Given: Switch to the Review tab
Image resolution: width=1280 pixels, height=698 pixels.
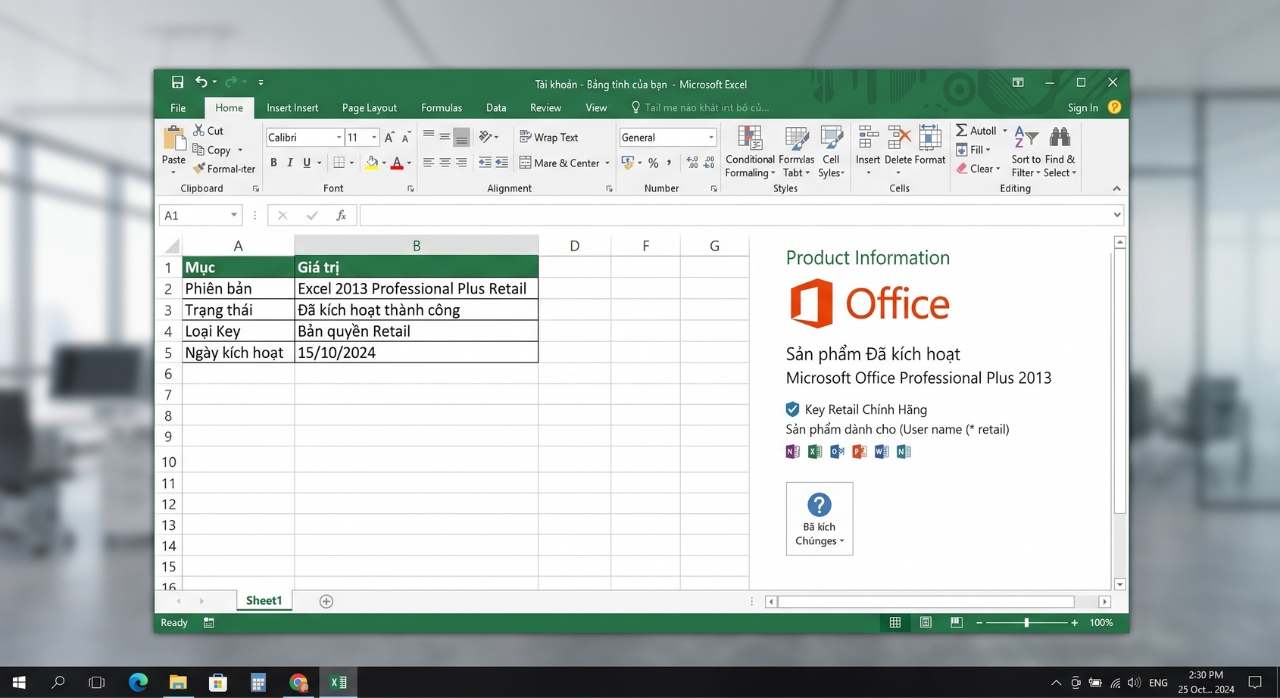Looking at the screenshot, I should pos(546,108).
